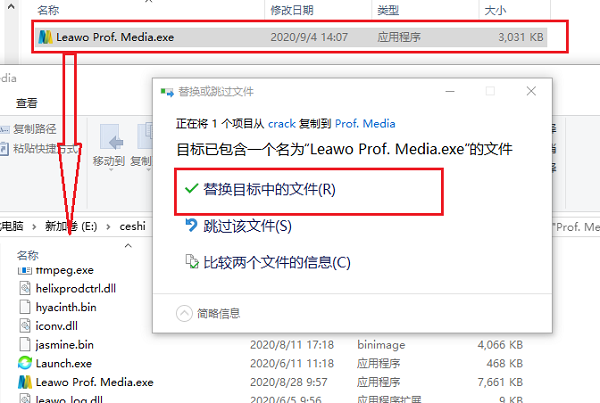Sort the top list by 修改日期 column

292,10
